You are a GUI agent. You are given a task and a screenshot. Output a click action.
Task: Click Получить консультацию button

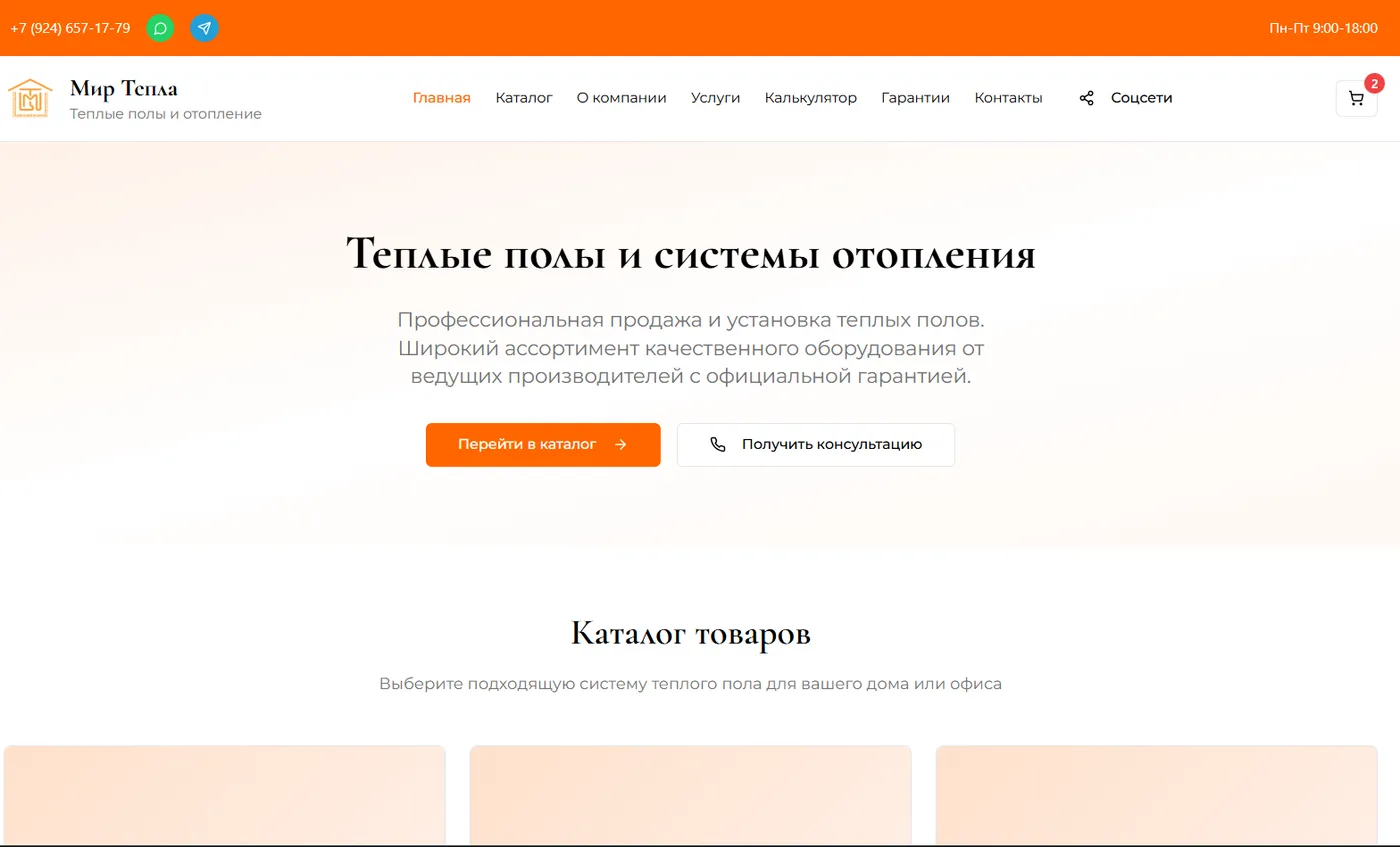click(816, 445)
